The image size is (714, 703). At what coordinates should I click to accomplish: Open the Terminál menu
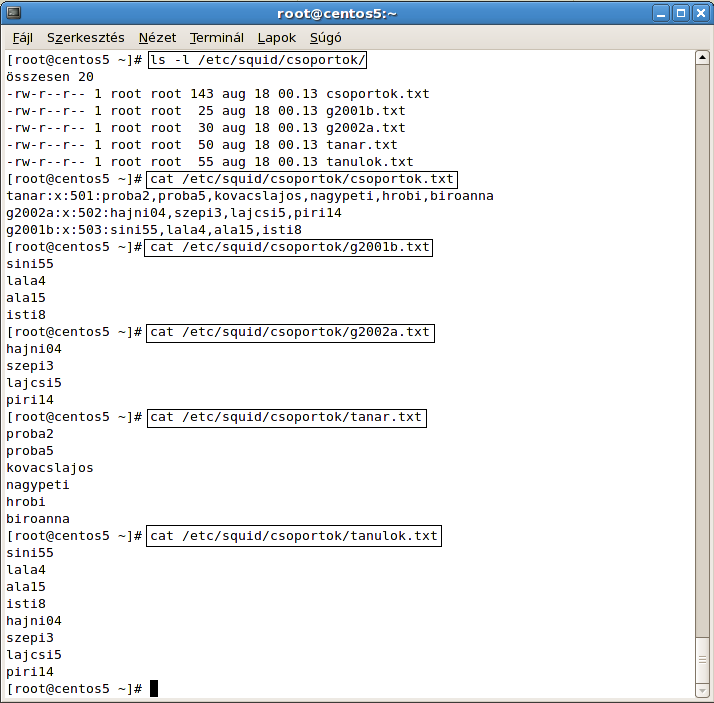[x=216, y=38]
